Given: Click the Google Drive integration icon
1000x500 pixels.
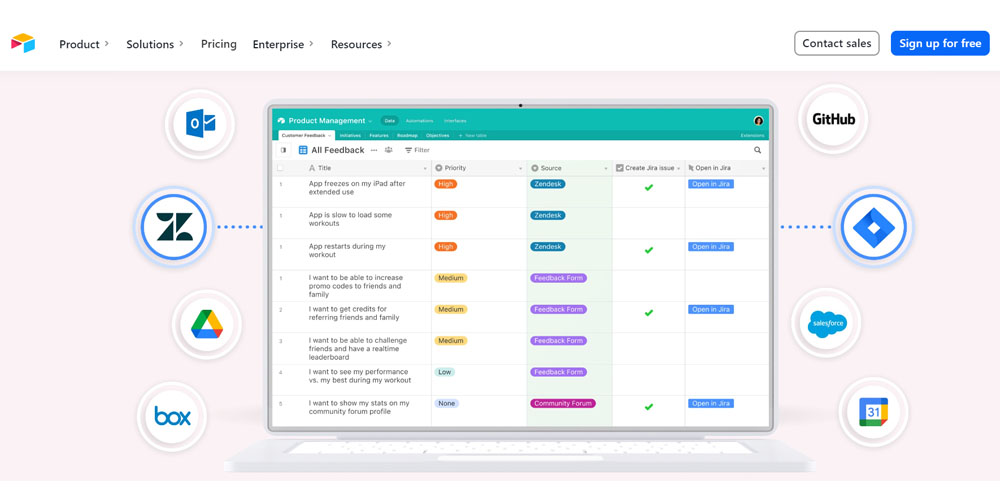Looking at the screenshot, I should [x=207, y=324].
